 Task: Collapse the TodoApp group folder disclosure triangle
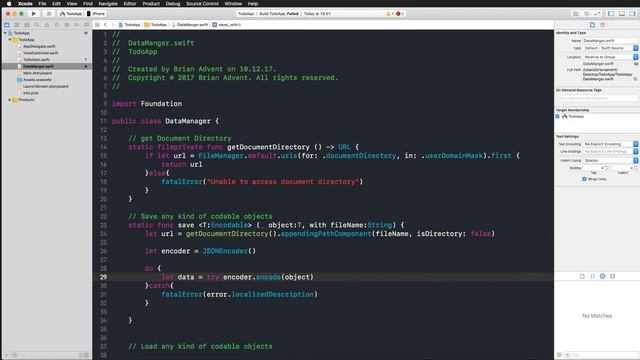click(10, 40)
